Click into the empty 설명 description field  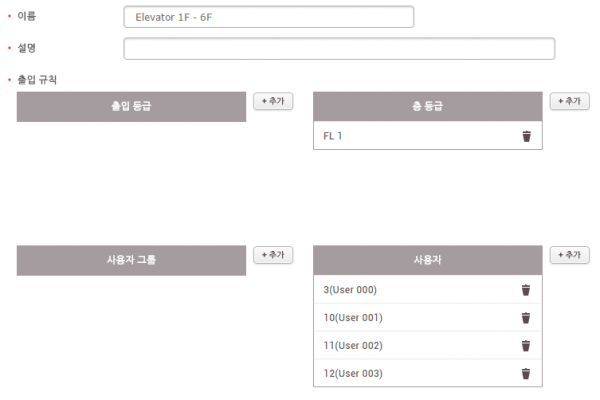click(339, 49)
